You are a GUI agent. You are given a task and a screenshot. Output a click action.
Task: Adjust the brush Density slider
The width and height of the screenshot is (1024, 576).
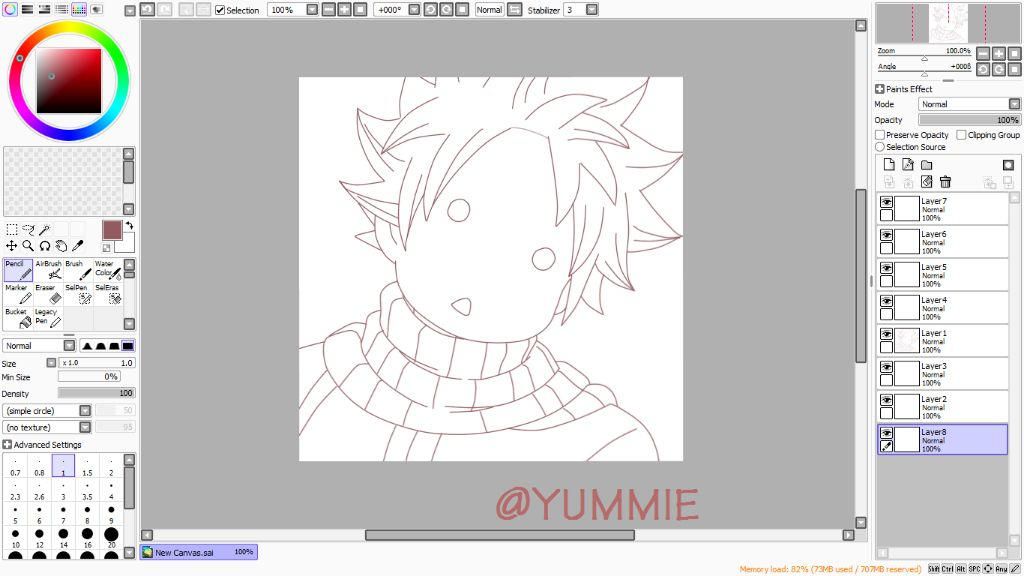(x=96, y=393)
